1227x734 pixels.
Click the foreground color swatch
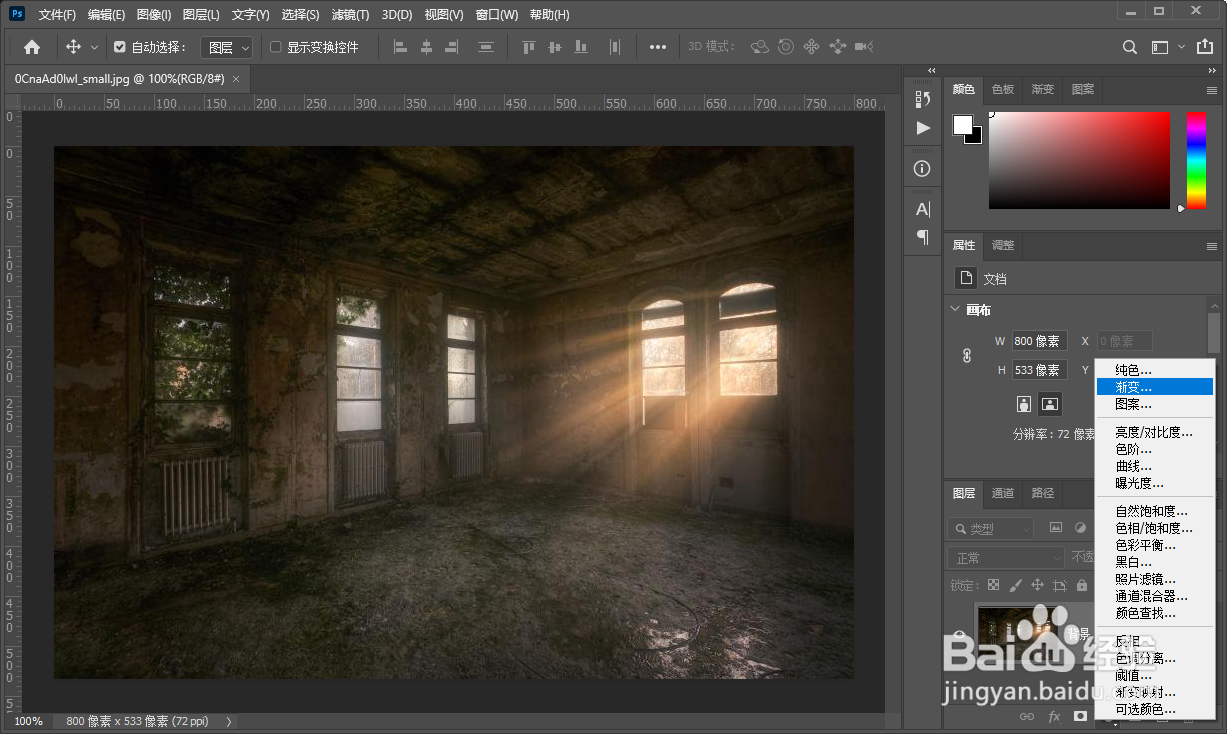click(963, 125)
